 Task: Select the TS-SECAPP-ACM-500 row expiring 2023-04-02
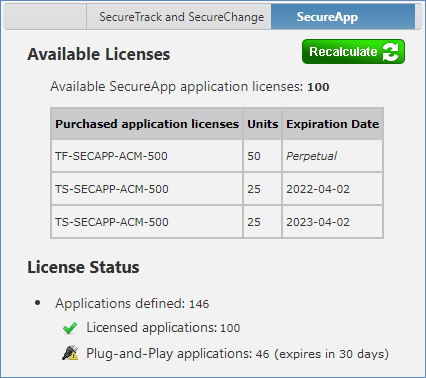(x=217, y=222)
